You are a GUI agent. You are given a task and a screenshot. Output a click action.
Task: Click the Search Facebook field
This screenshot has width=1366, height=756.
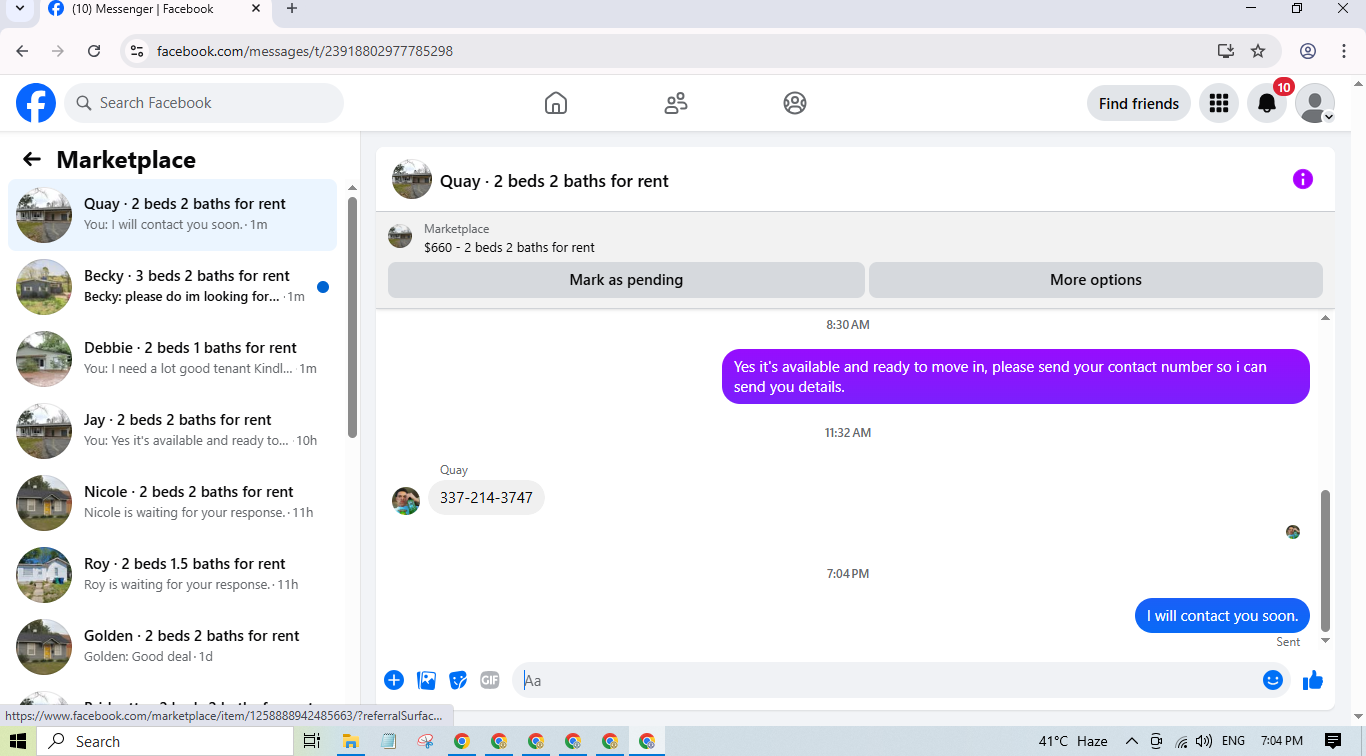pos(204,103)
